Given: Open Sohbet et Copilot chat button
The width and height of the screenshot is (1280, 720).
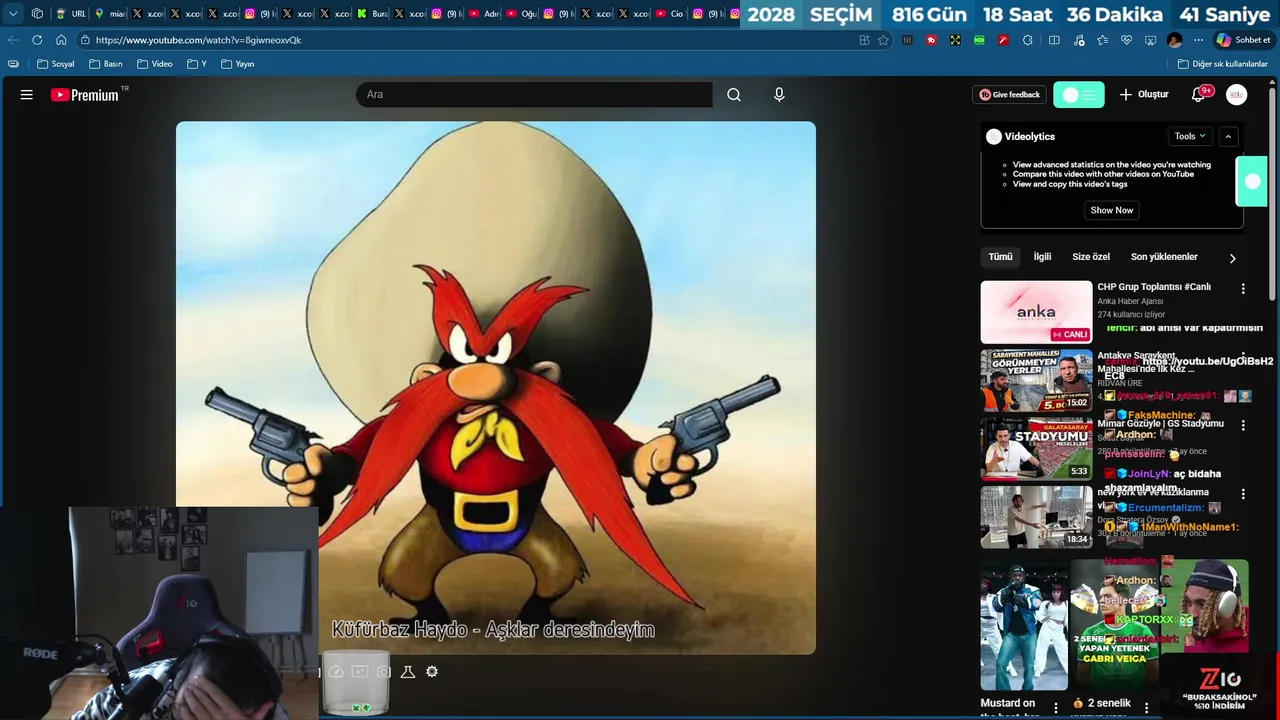Looking at the screenshot, I should 1243,40.
